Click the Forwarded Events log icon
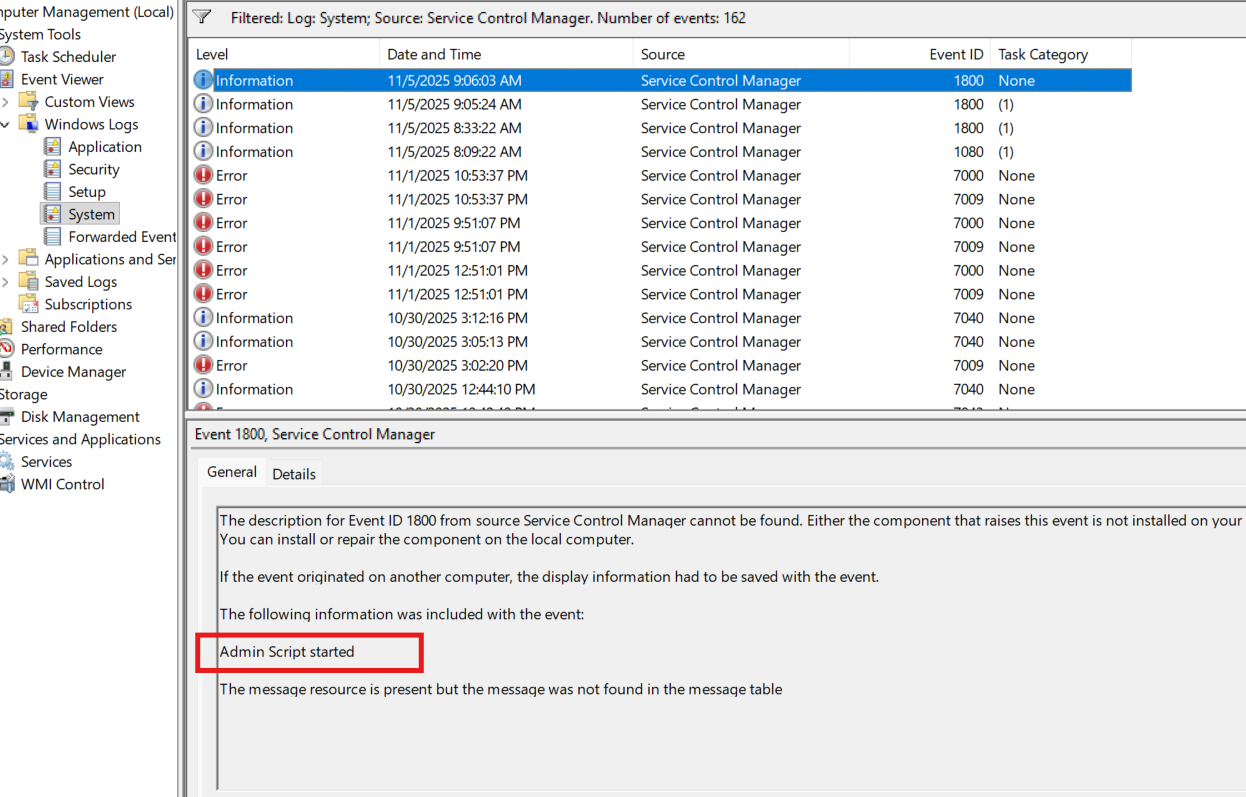Image resolution: width=1246 pixels, height=797 pixels. tap(53, 237)
